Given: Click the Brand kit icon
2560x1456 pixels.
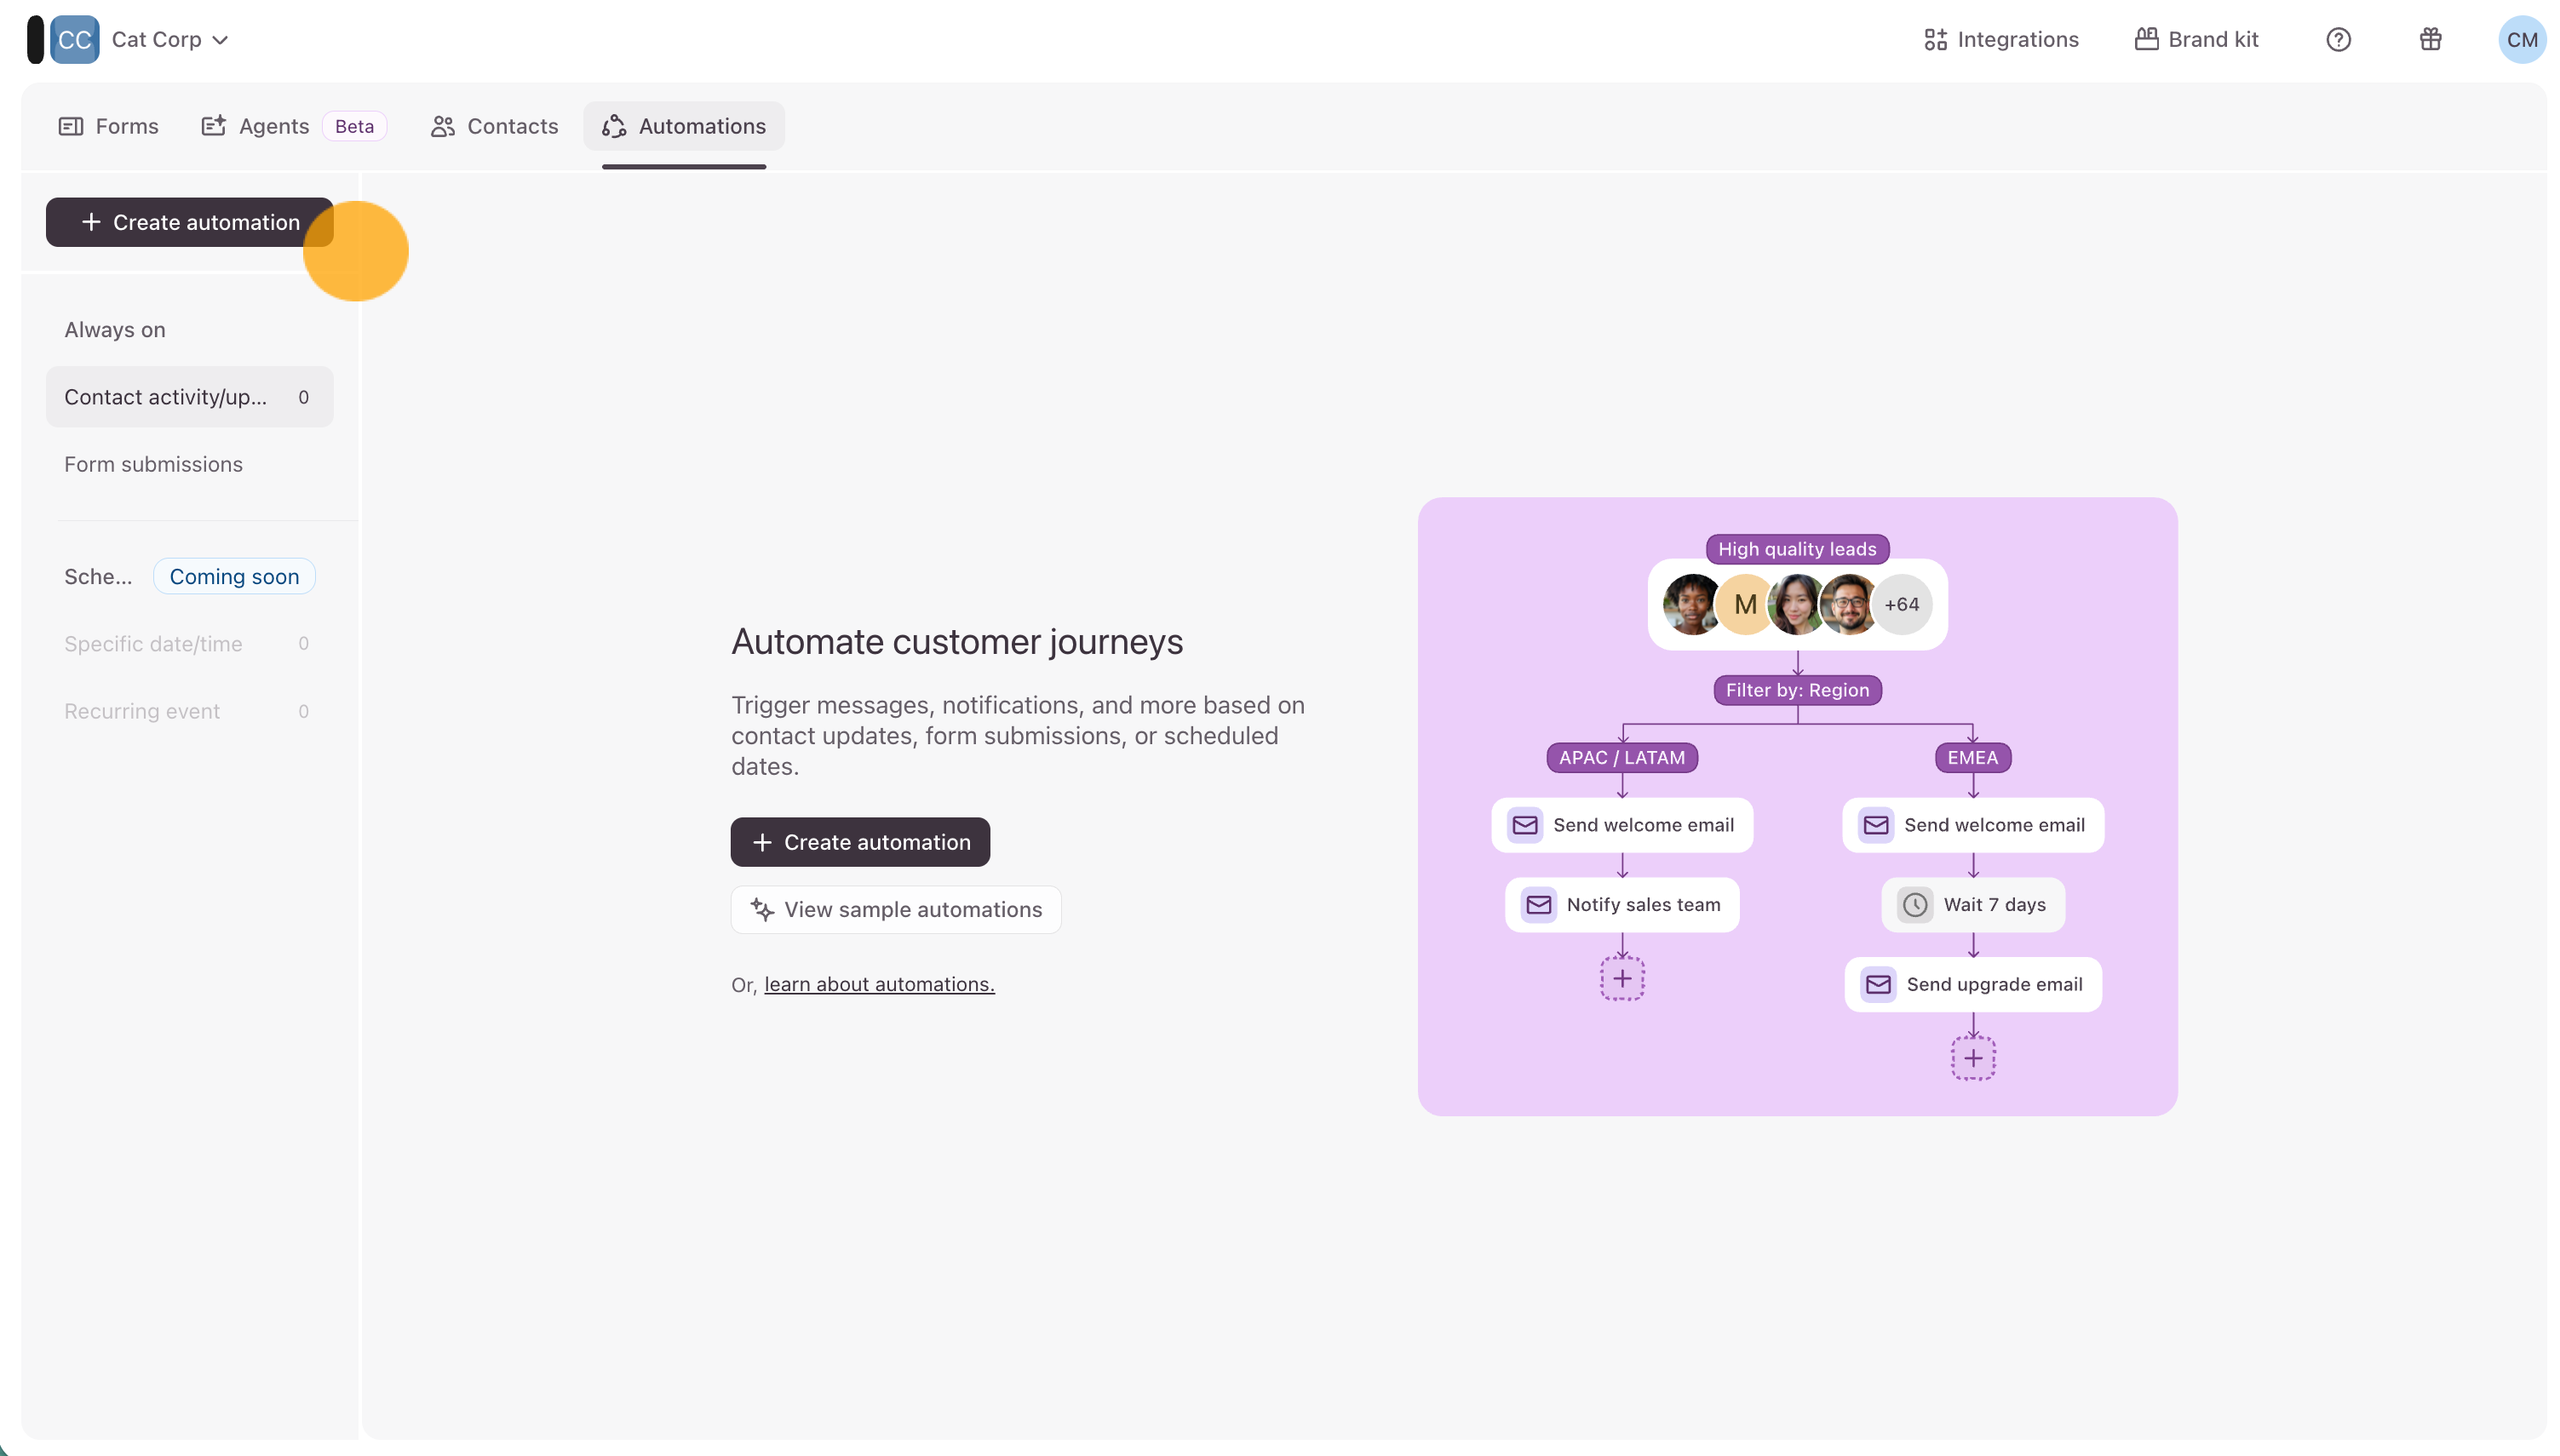Looking at the screenshot, I should point(2146,40).
